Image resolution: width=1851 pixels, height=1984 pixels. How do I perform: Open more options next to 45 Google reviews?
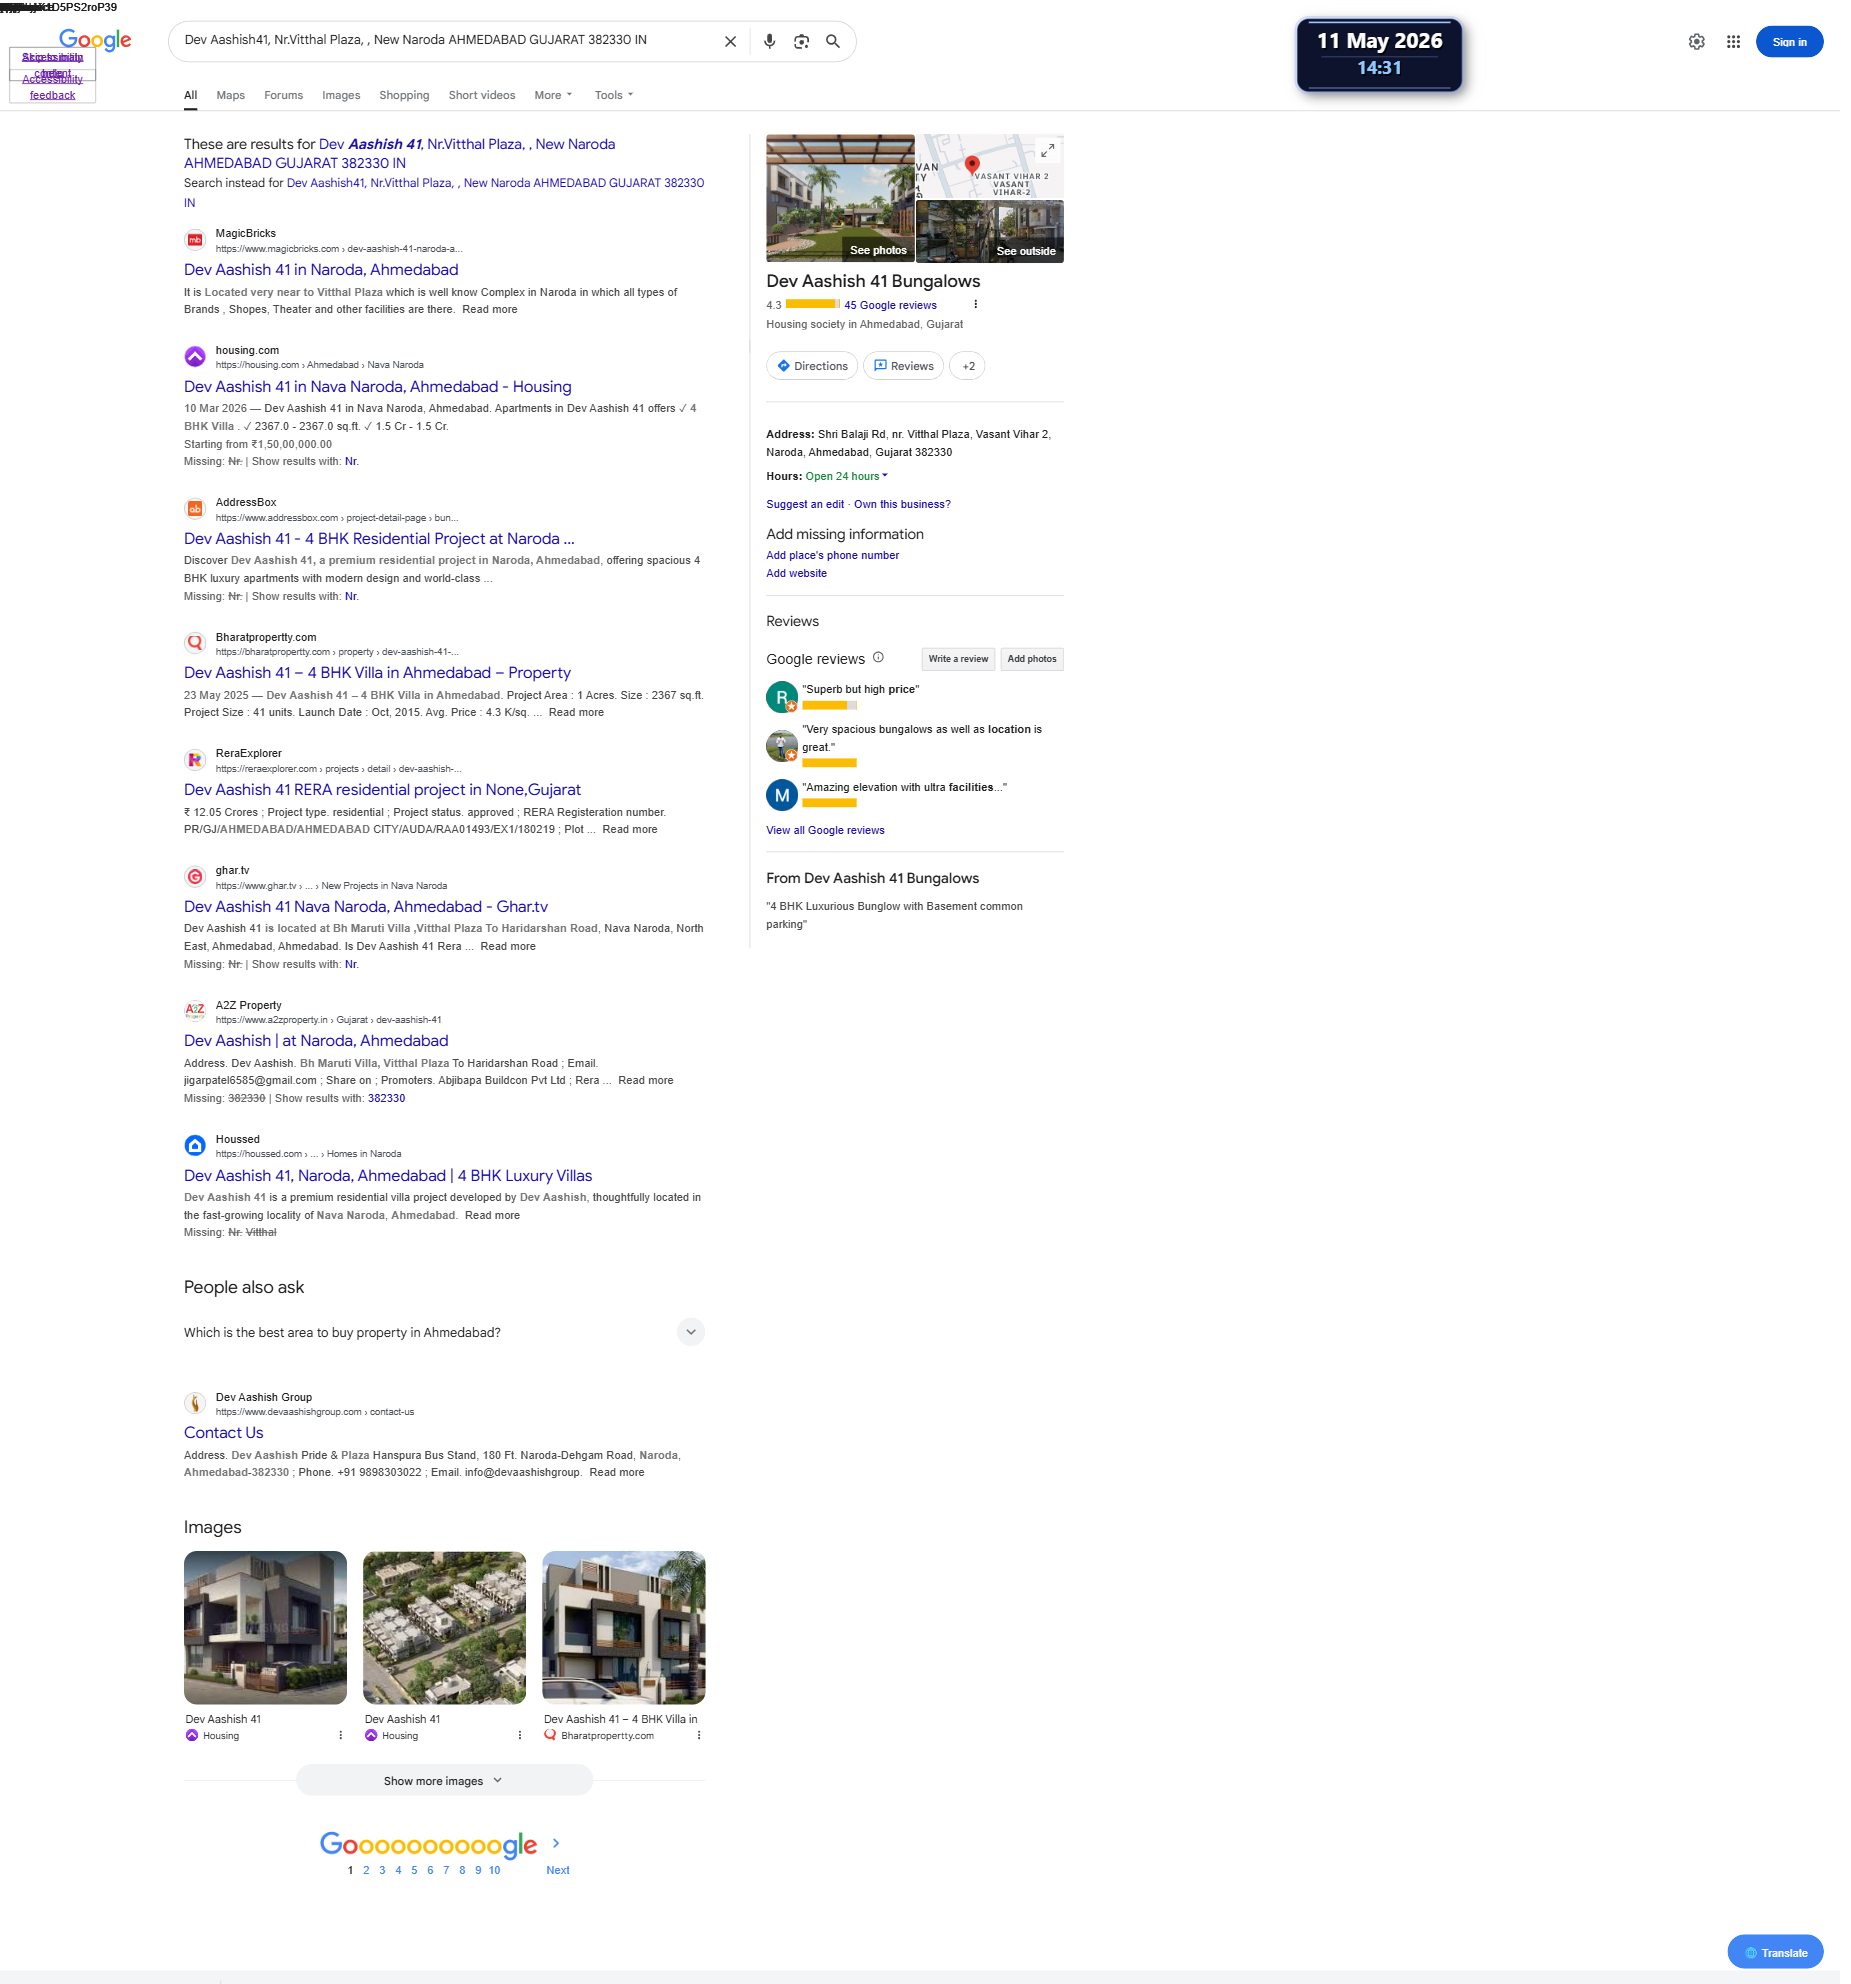coord(975,305)
